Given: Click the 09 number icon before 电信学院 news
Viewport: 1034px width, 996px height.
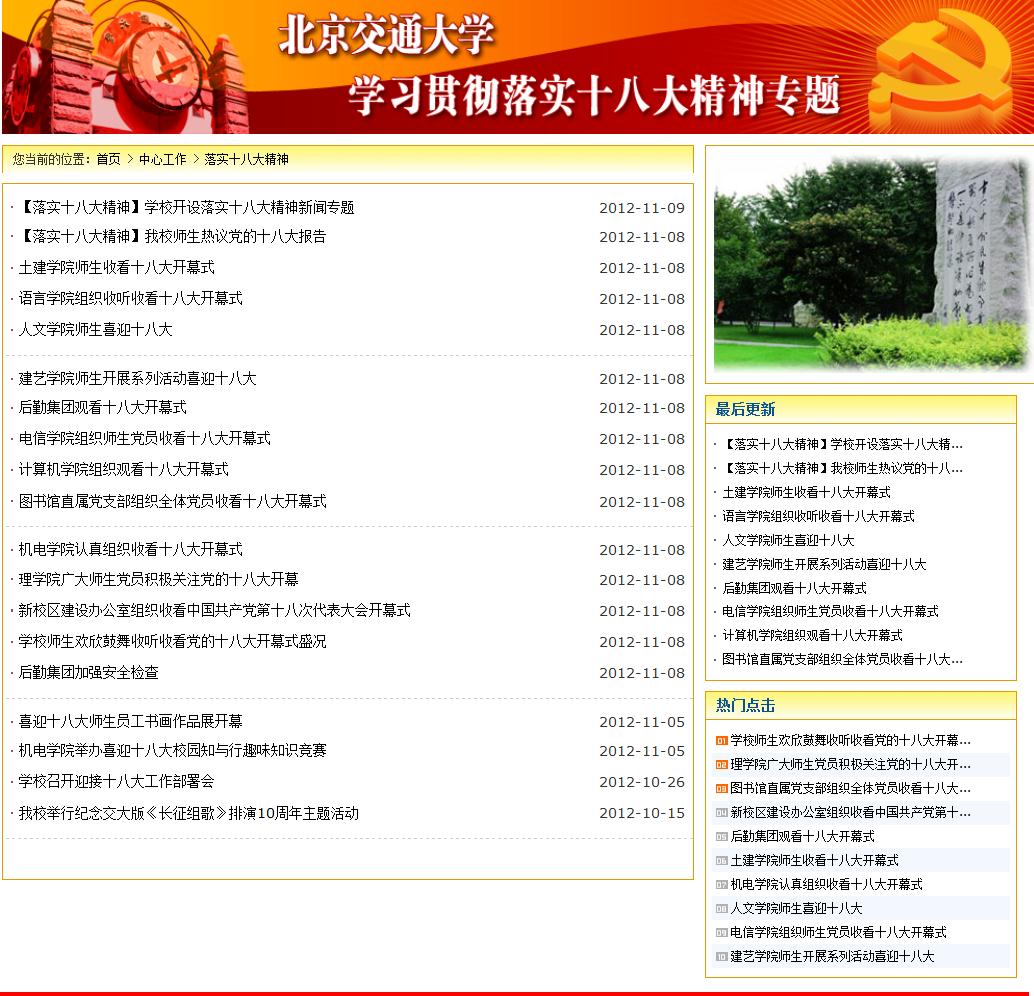Looking at the screenshot, I should 719,932.
